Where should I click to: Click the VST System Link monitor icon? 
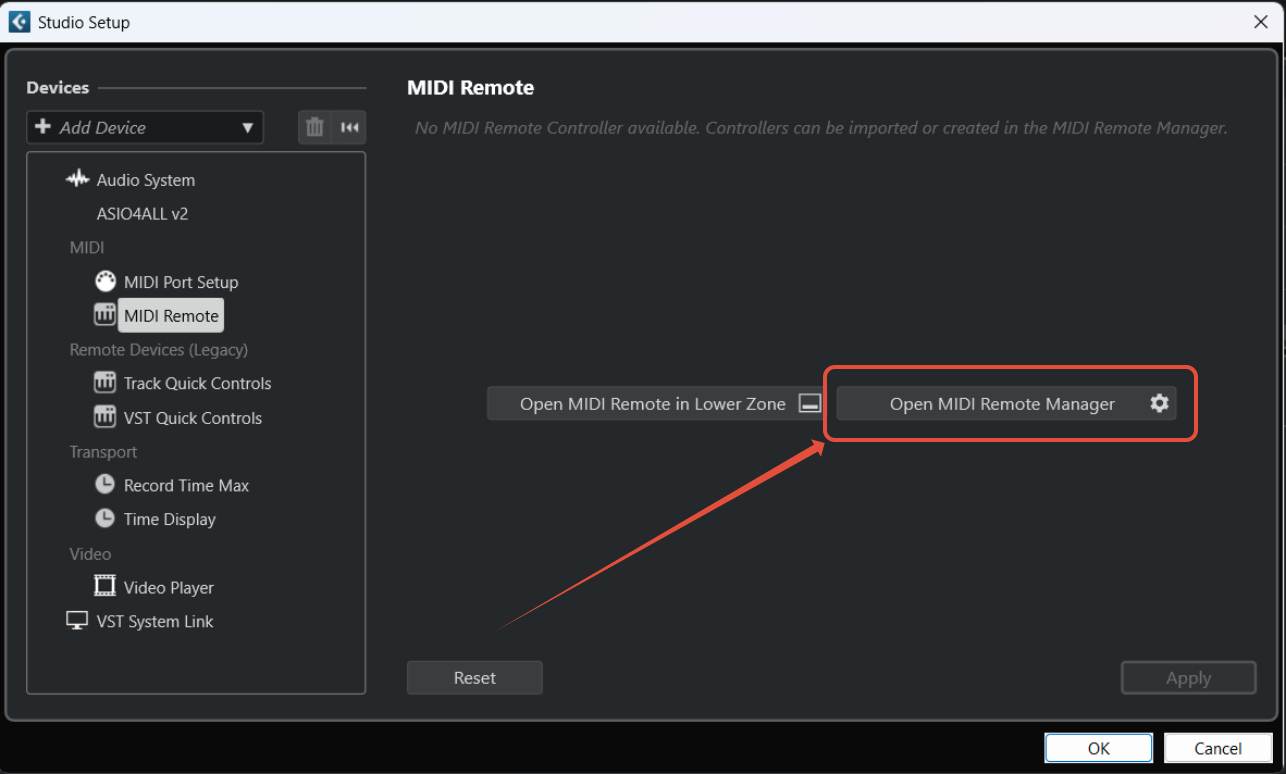pyautogui.click(x=77, y=621)
